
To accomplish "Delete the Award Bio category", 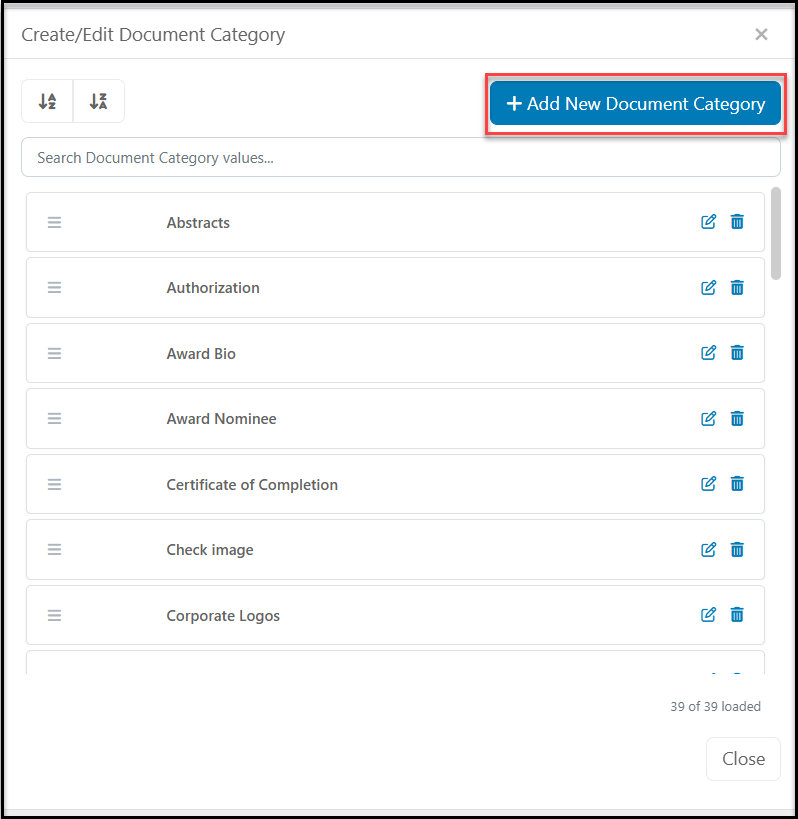I will click(737, 353).
